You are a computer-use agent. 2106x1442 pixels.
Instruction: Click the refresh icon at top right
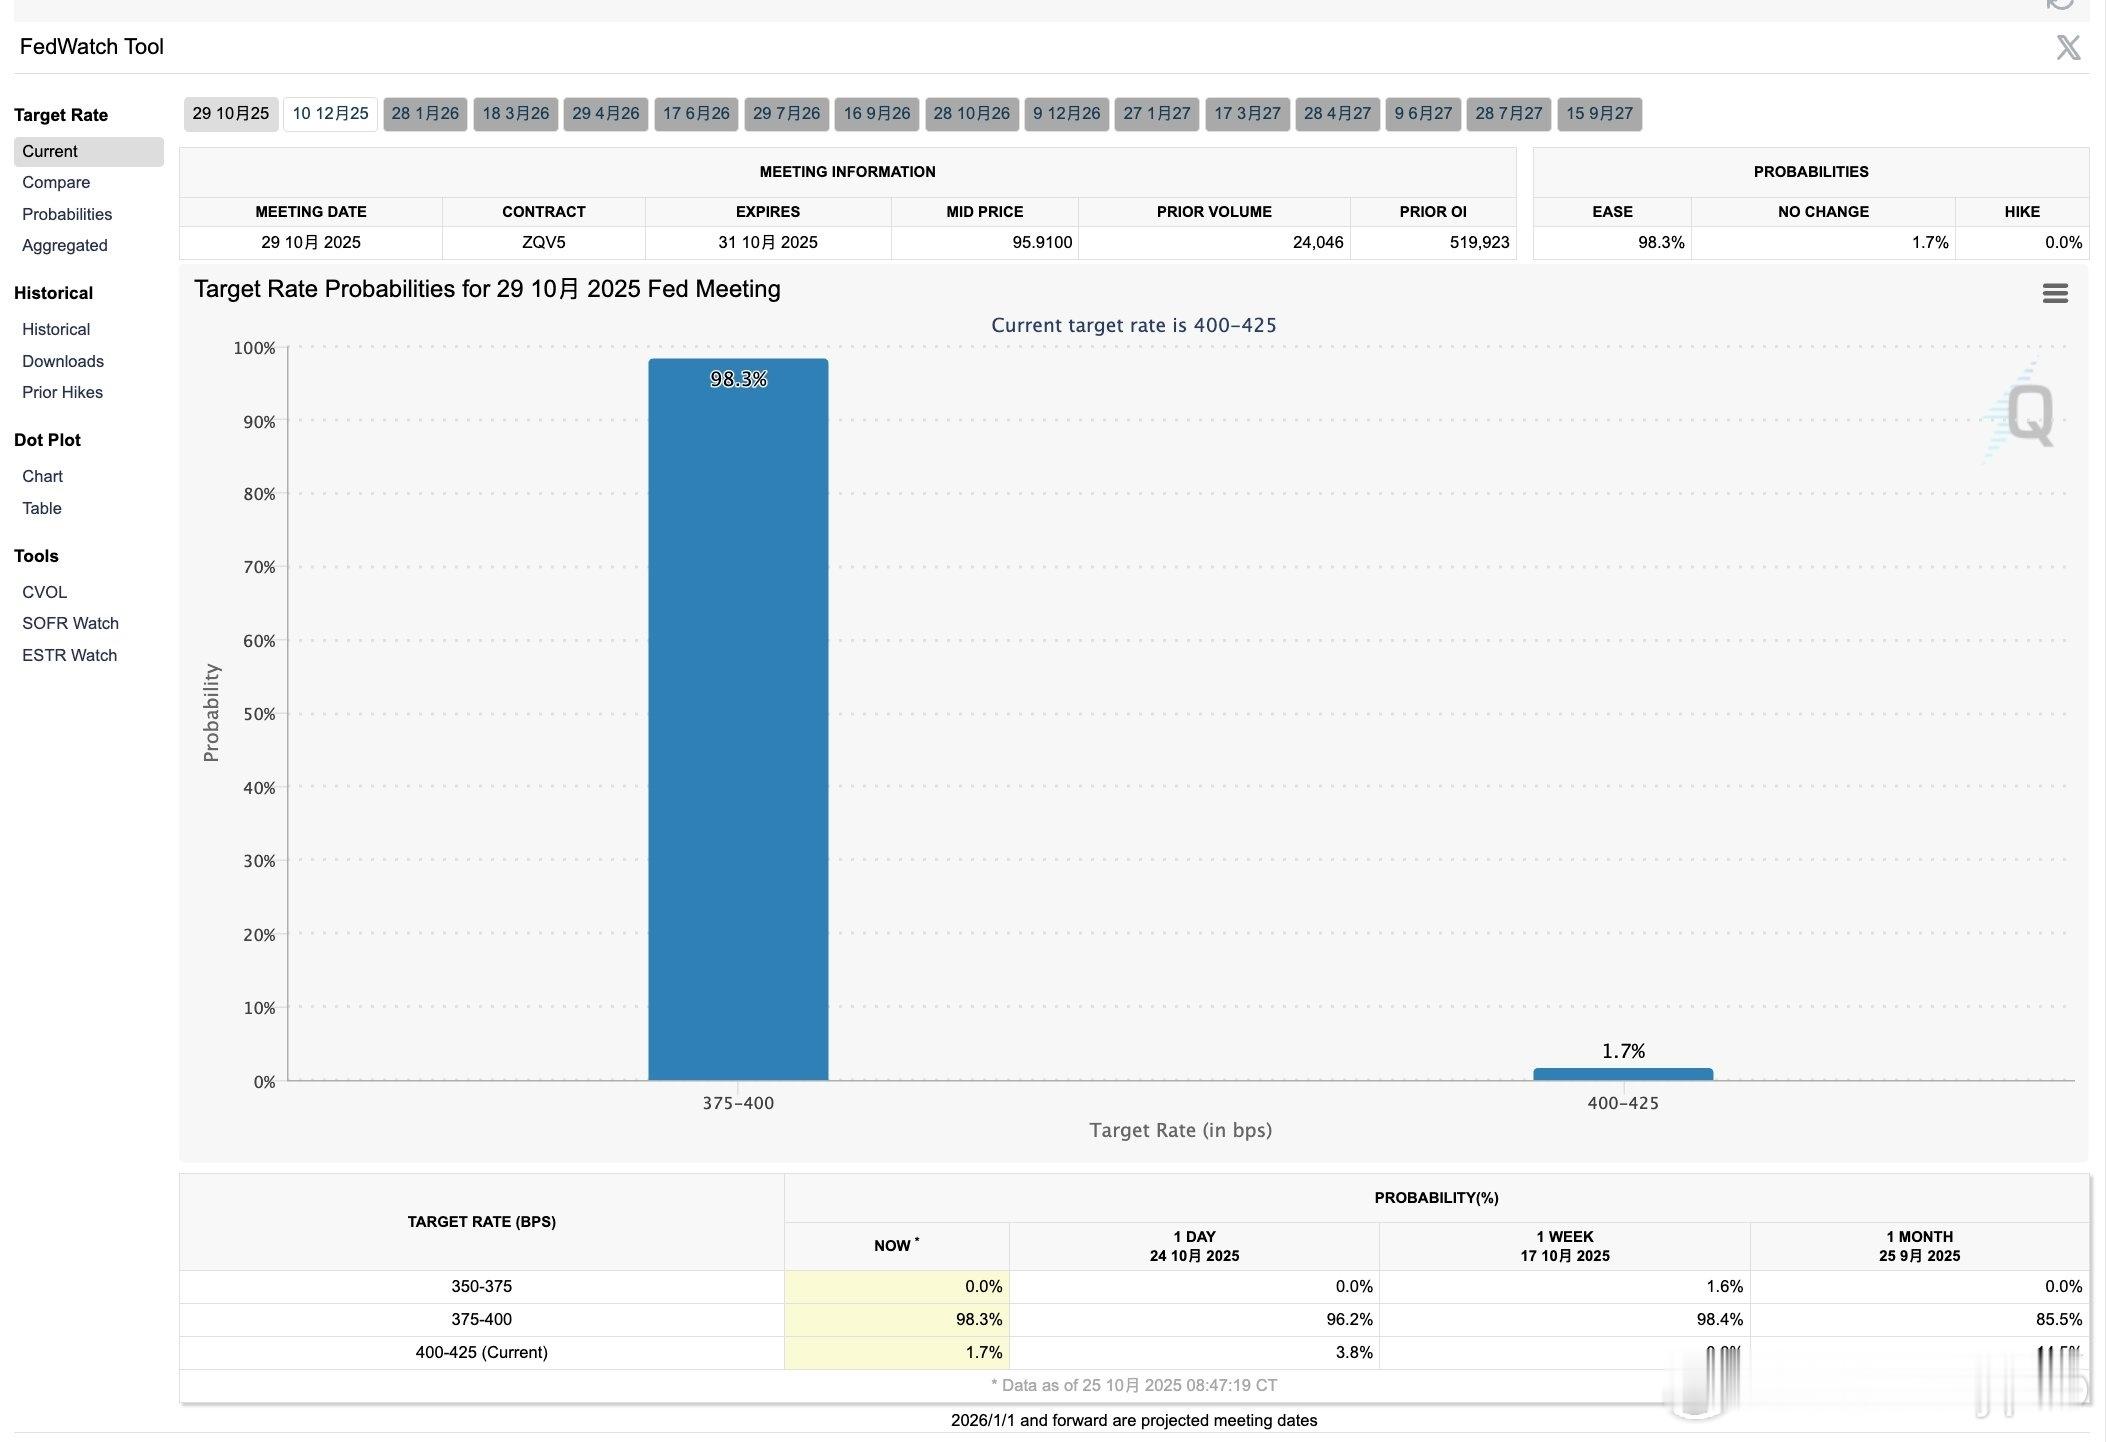(x=2060, y=4)
